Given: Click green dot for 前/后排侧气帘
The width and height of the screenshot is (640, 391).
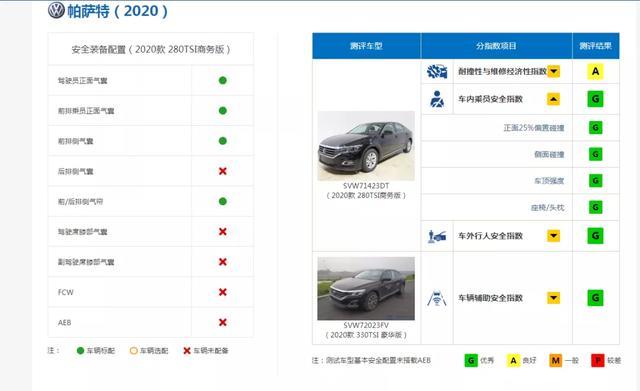Looking at the screenshot, I should pyautogui.click(x=222, y=201).
